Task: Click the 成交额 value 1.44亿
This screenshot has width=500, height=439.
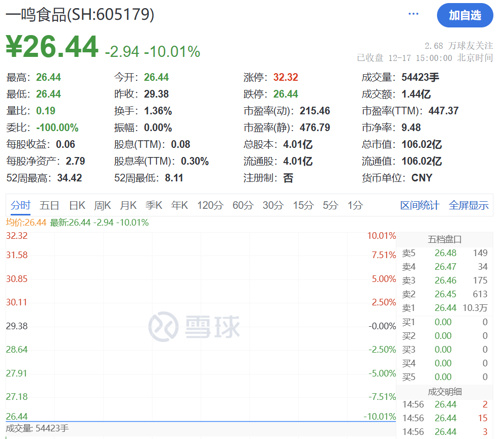Action: [416, 94]
